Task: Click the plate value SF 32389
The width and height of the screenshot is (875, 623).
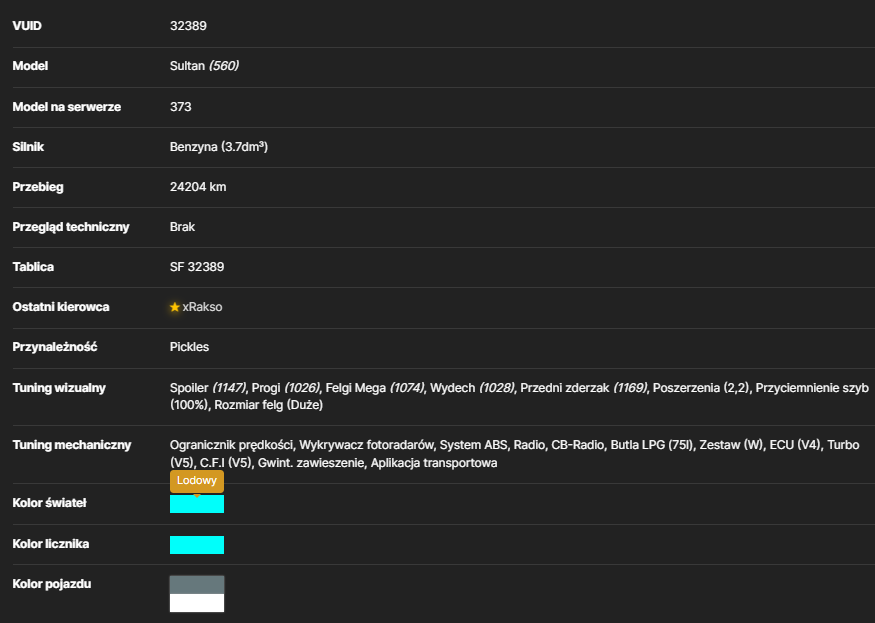Action: pyautogui.click(x=197, y=267)
